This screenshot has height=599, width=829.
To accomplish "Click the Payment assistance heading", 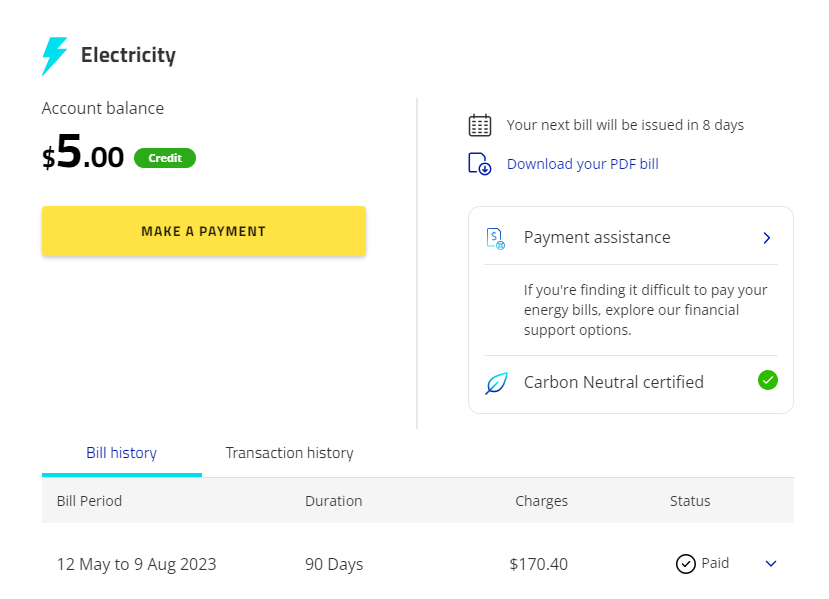I will pos(597,238).
